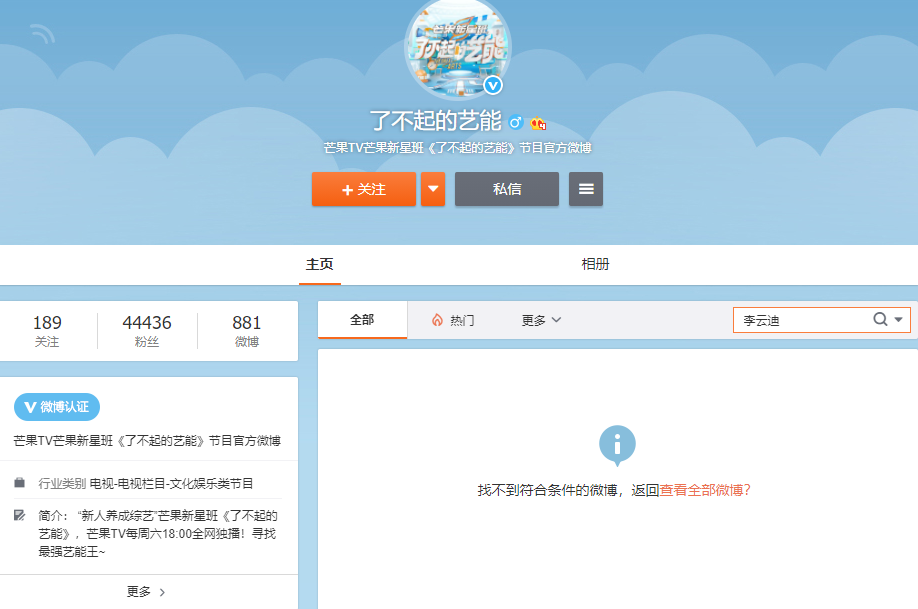Select the 全部 posts filter tab

[x=362, y=320]
